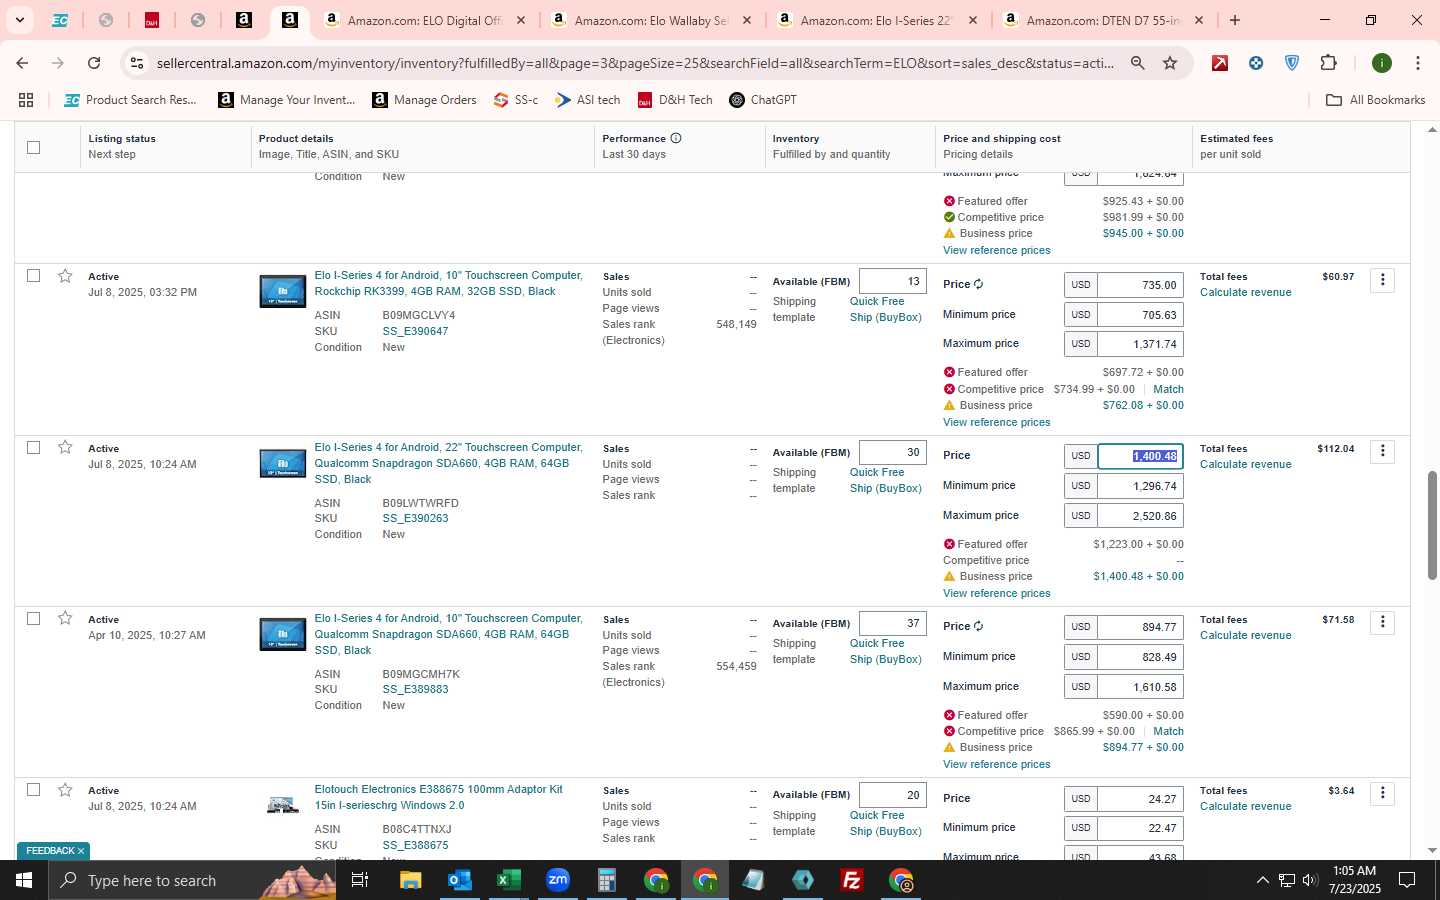This screenshot has height=900, width=1440.
Task: Switch to Elo Wallaby tab
Action: pos(650,20)
